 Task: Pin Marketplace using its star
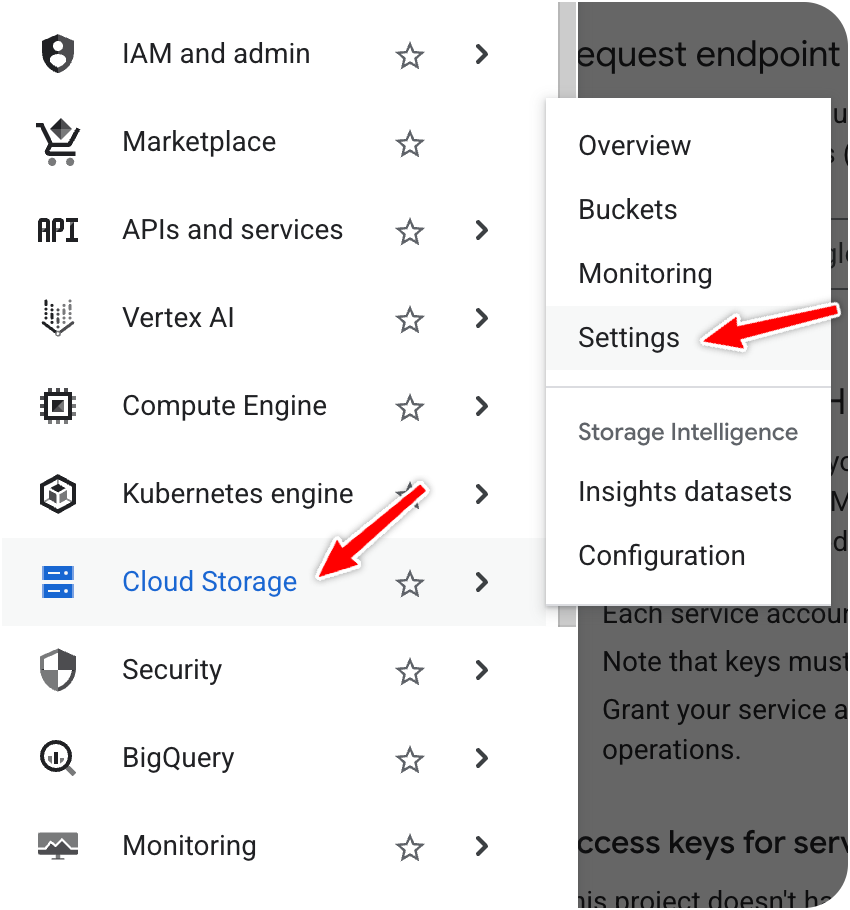coord(410,144)
